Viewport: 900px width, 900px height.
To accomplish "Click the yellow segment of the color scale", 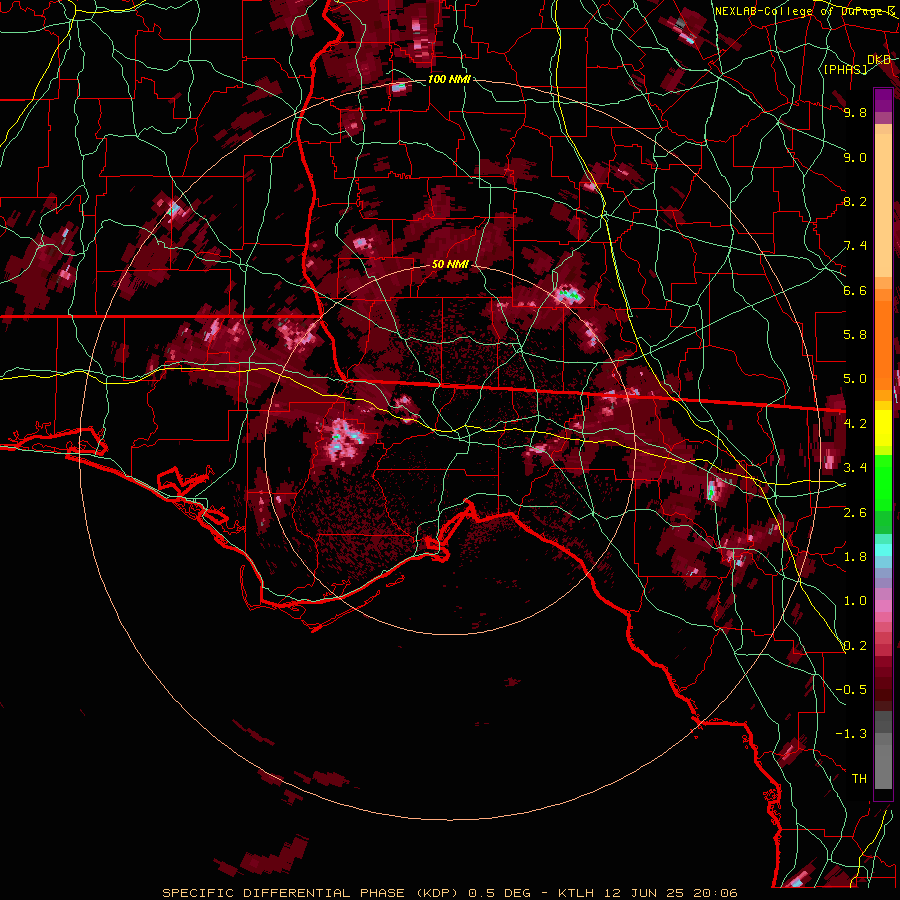I will pos(883,428).
